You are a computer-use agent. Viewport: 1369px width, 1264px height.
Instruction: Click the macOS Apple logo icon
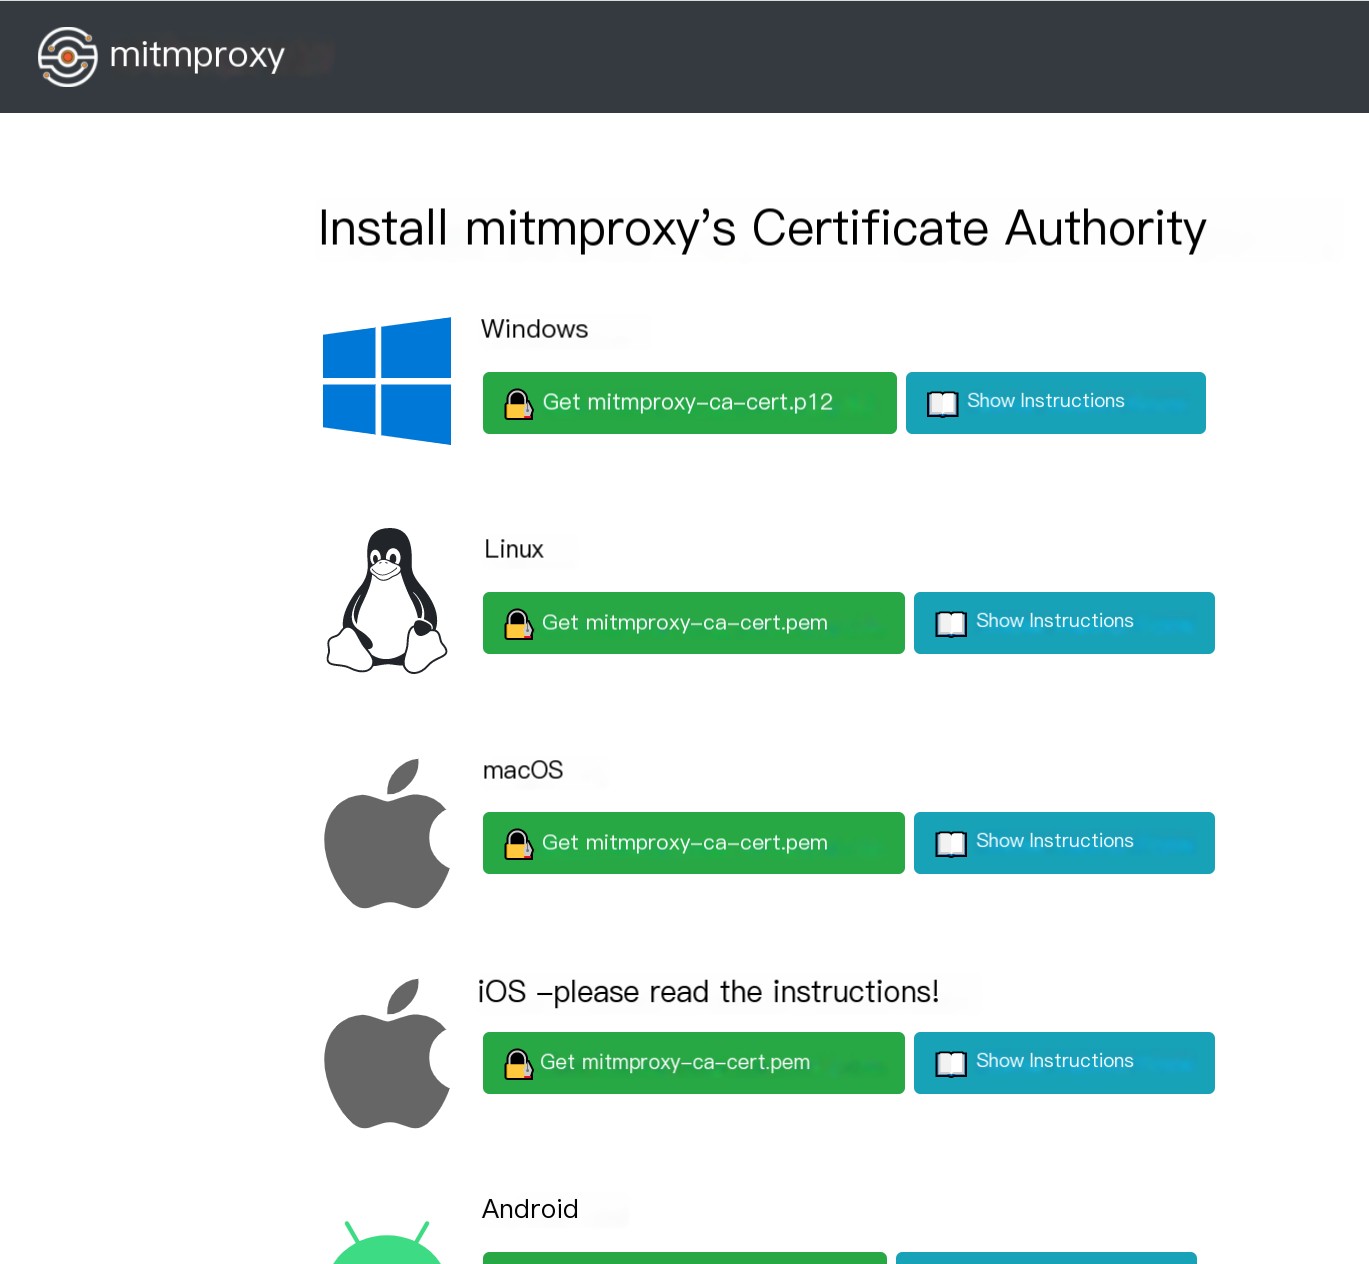[x=387, y=833]
